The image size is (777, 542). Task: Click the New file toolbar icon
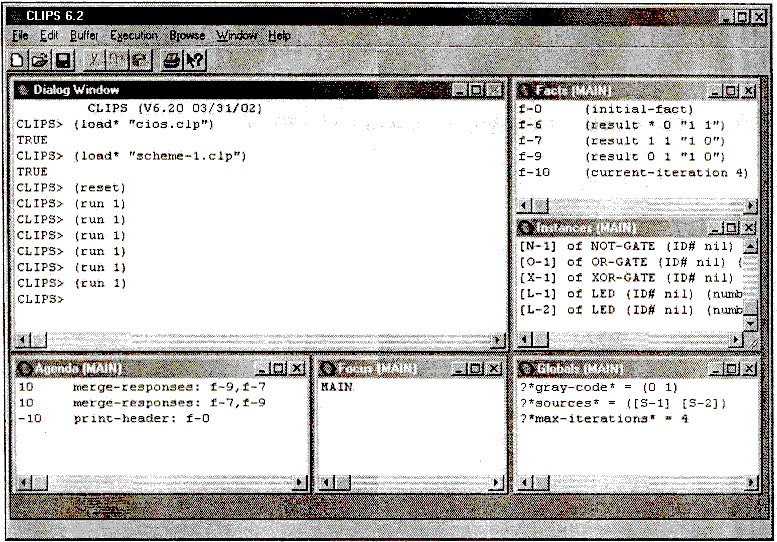point(18,60)
